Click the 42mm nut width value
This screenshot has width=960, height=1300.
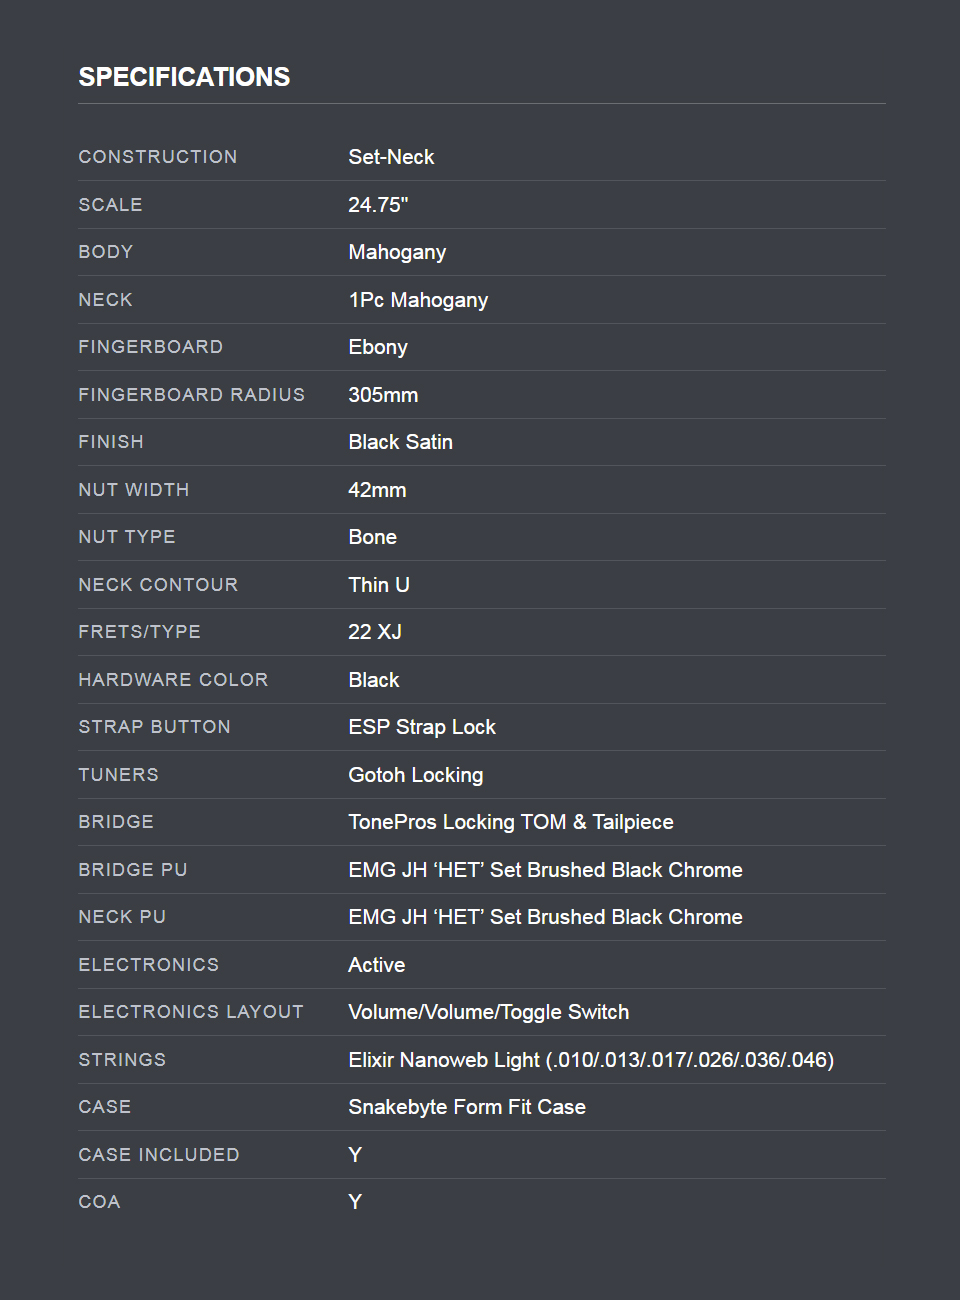pyautogui.click(x=377, y=490)
